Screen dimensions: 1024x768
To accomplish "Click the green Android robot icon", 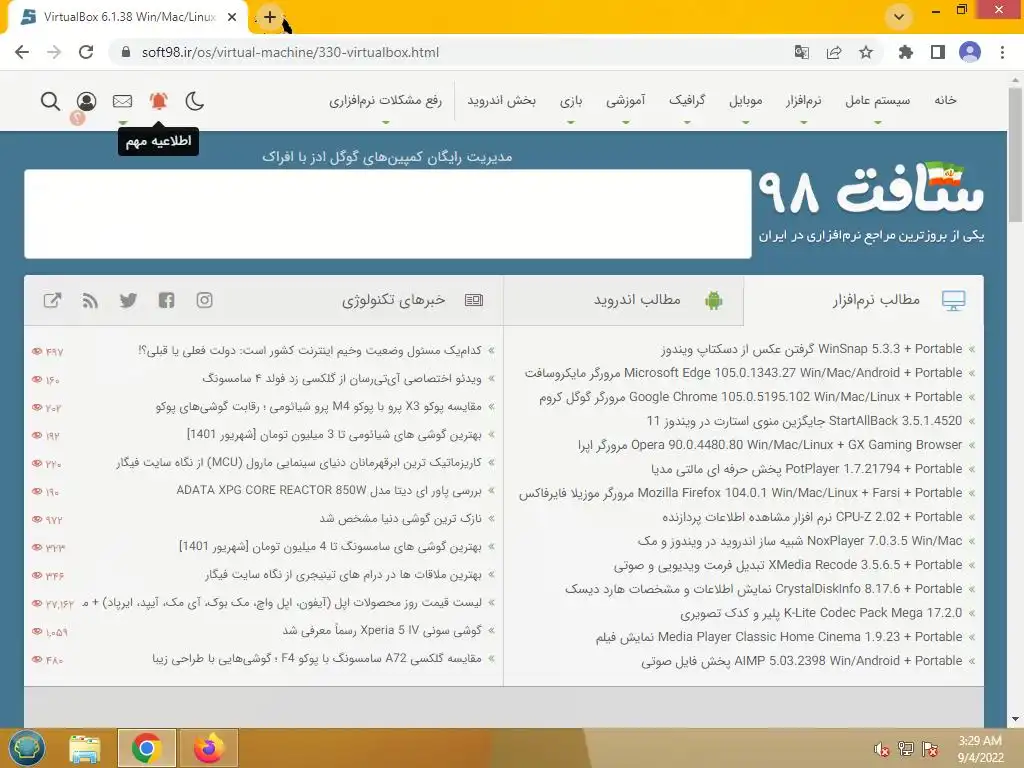I will click(714, 300).
